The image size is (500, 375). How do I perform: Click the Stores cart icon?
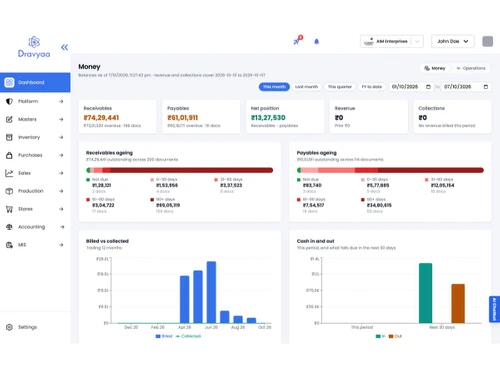pos(9,209)
